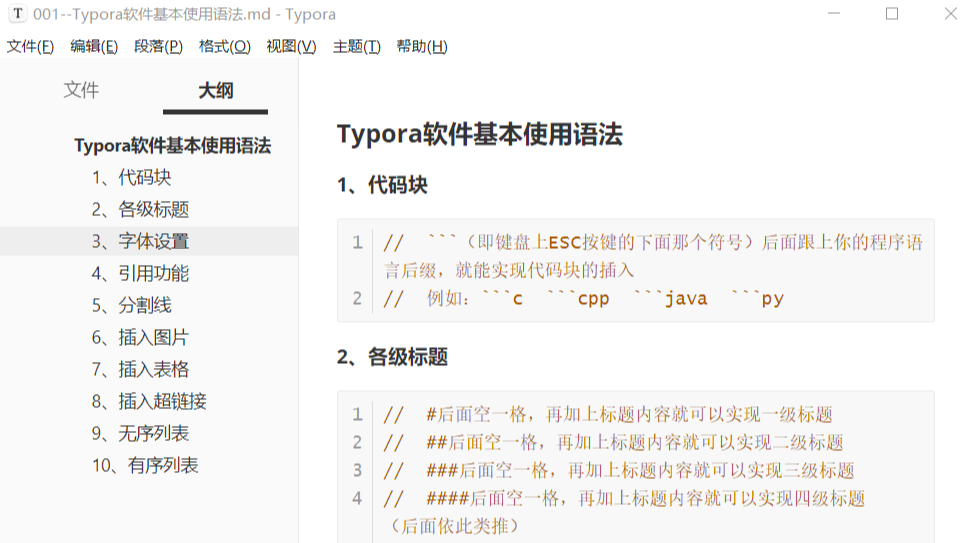
Task: Open the 格式(O) menu
Action: (224, 47)
